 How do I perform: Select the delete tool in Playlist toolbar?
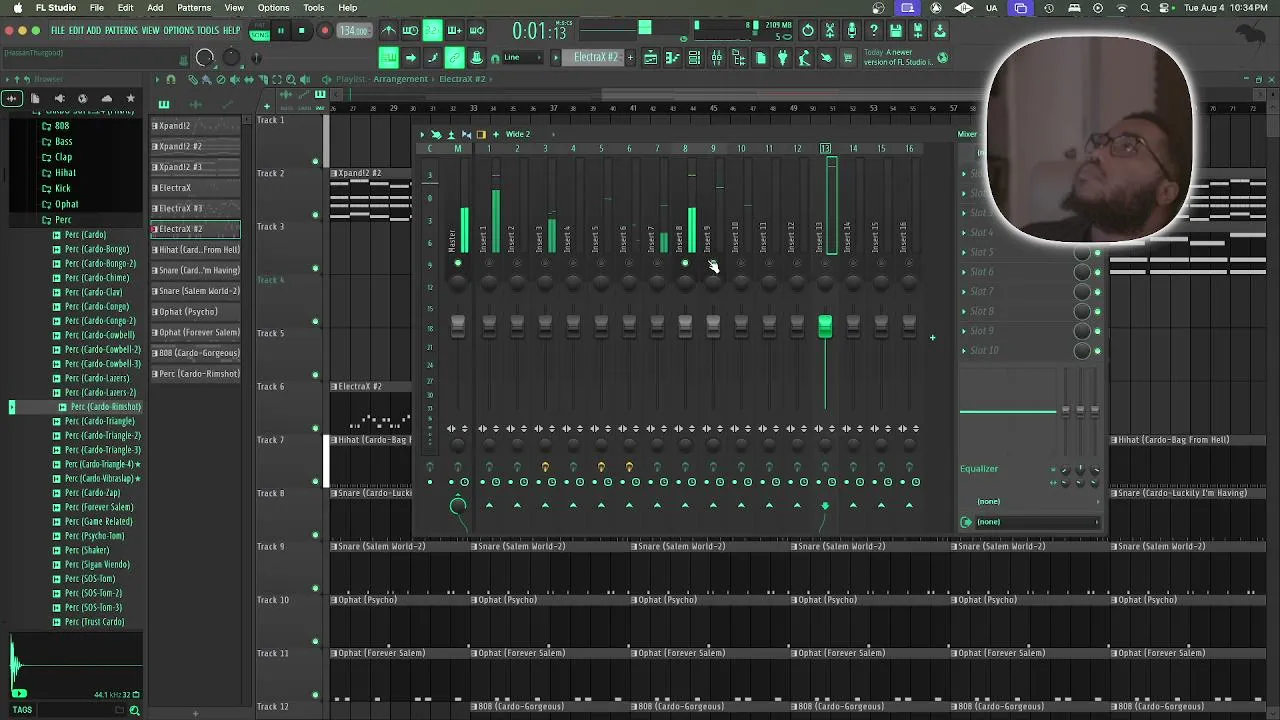click(x=221, y=79)
